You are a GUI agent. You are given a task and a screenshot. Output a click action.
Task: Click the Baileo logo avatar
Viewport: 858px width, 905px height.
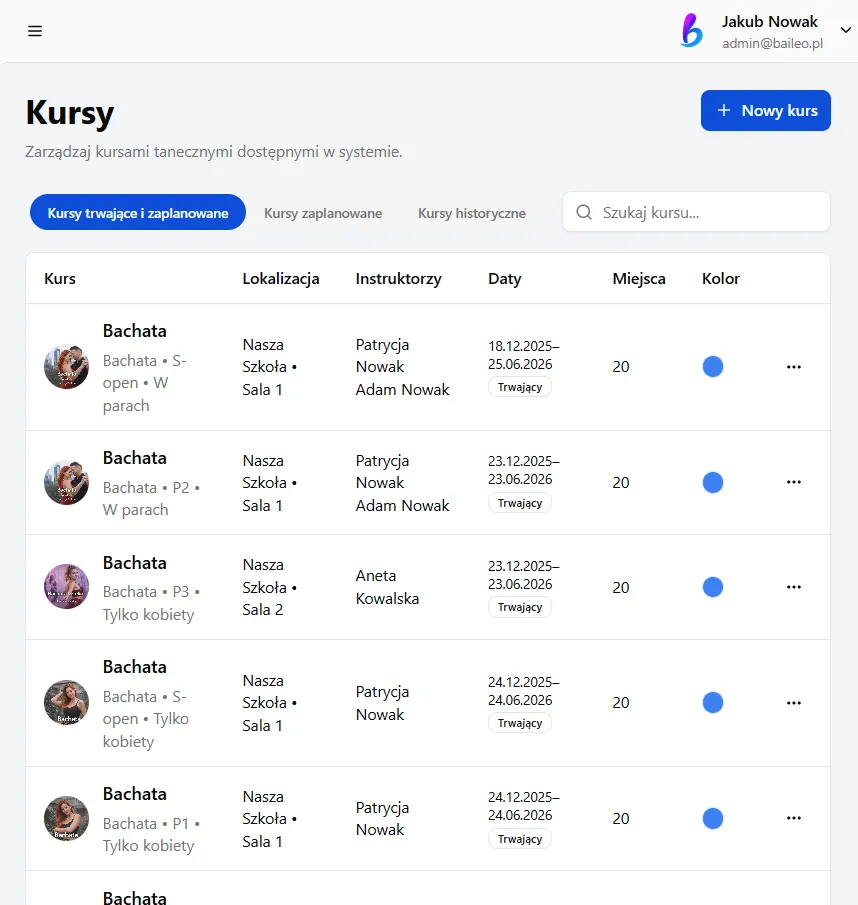(692, 31)
